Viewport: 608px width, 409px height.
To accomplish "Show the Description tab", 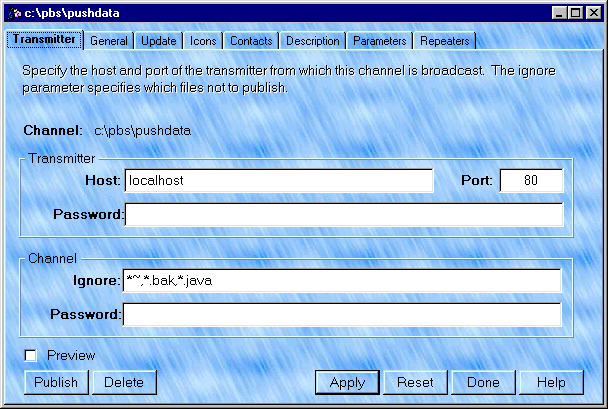I will coord(313,41).
